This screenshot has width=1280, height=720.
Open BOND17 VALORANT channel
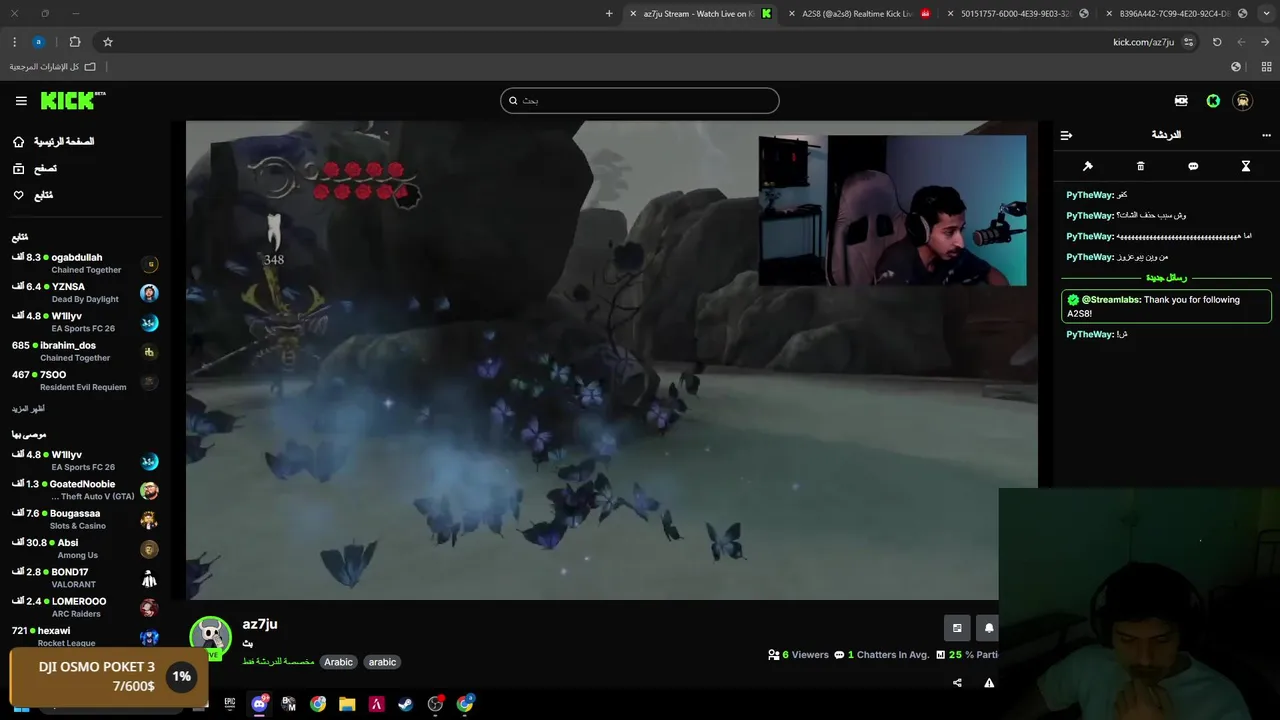pyautogui.click(x=84, y=578)
